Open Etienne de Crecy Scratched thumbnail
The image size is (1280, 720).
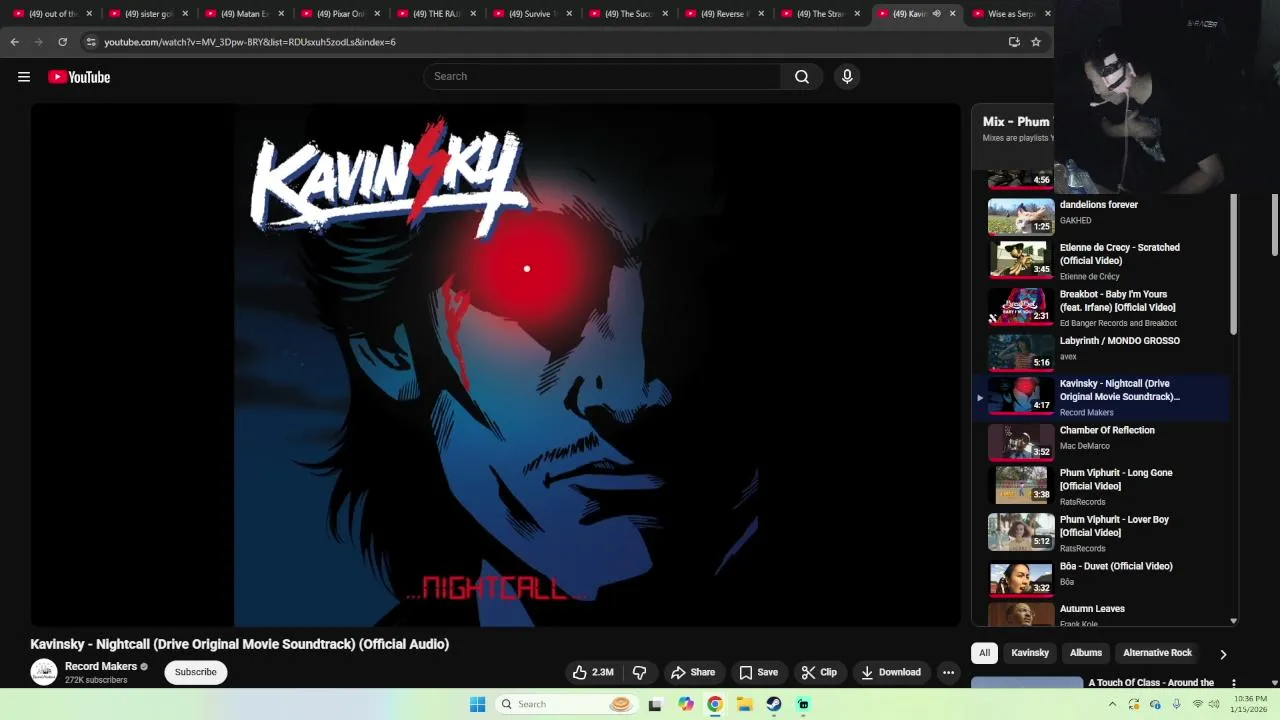1021,259
